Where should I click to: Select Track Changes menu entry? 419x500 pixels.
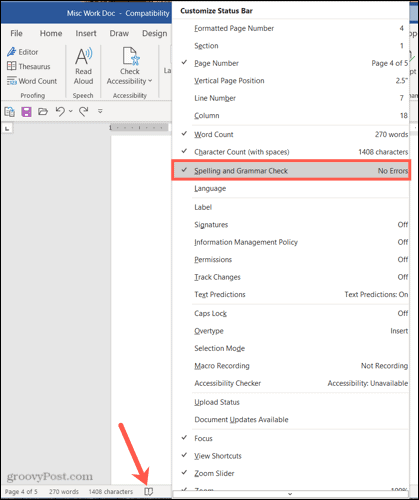tap(291, 277)
